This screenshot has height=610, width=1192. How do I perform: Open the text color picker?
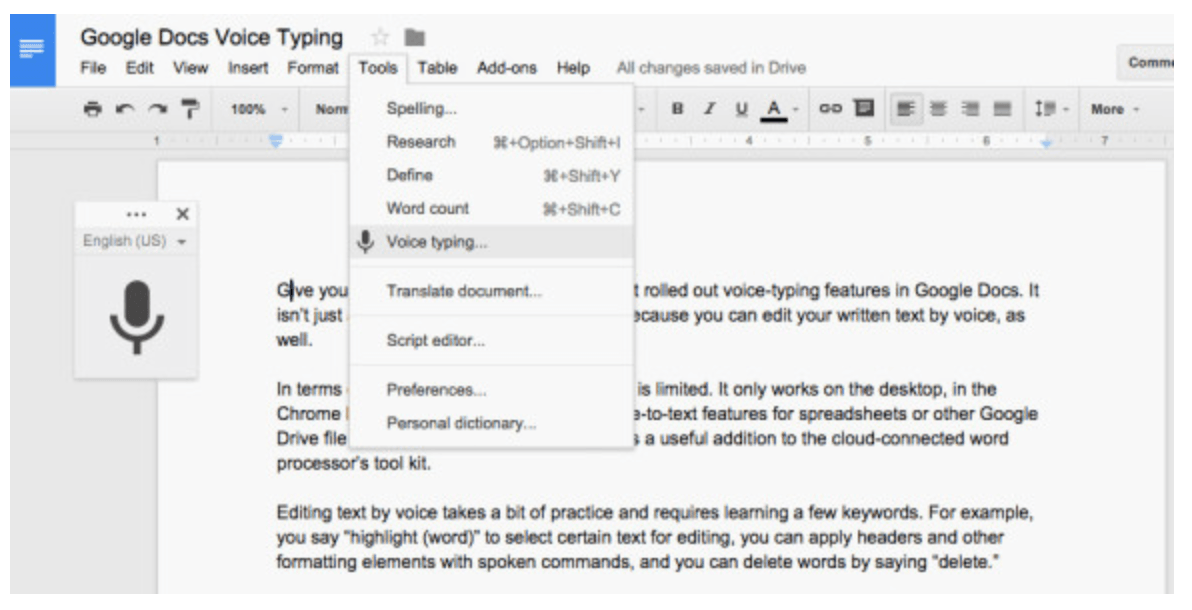click(779, 110)
